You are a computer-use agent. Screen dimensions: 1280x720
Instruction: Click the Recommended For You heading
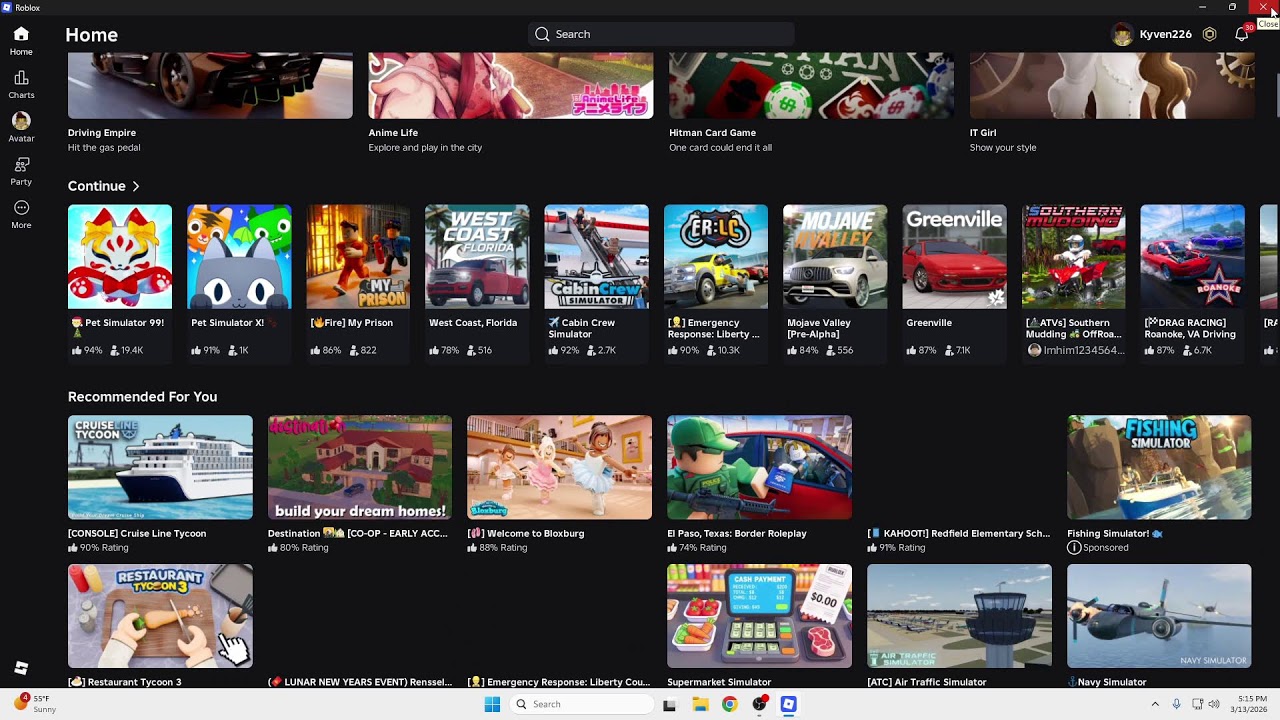tap(142, 397)
